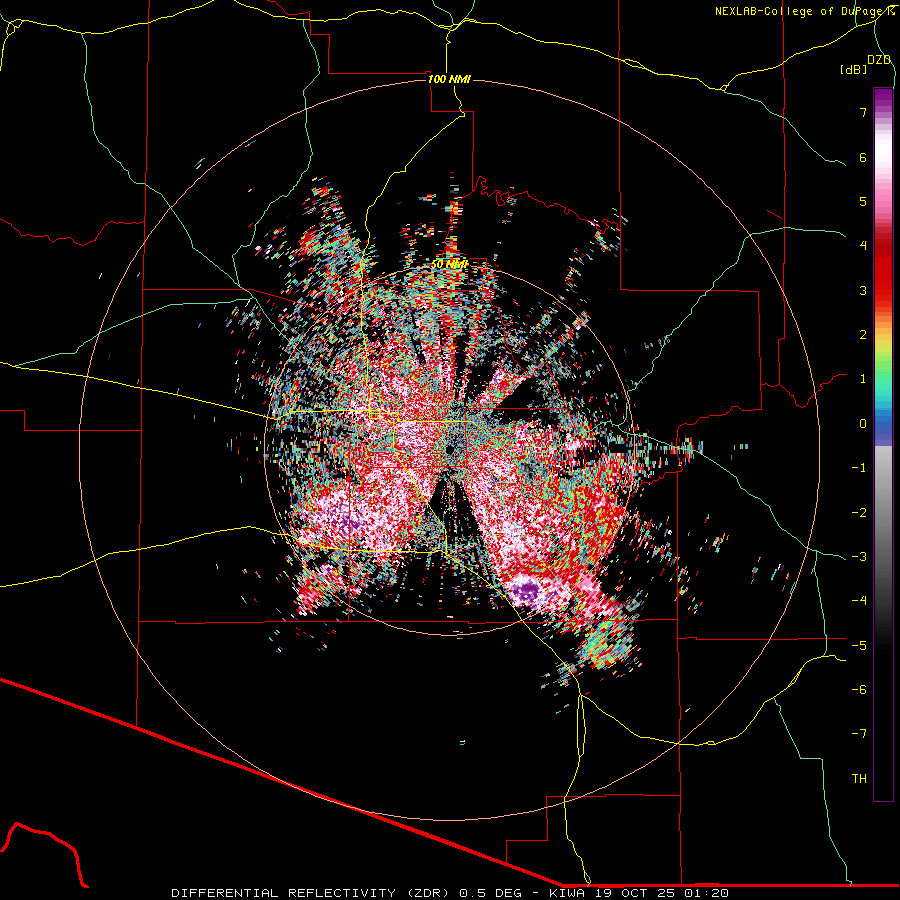Click the purple high-ZDR core southeast of radar
The height and width of the screenshot is (900, 900).
[x=529, y=592]
